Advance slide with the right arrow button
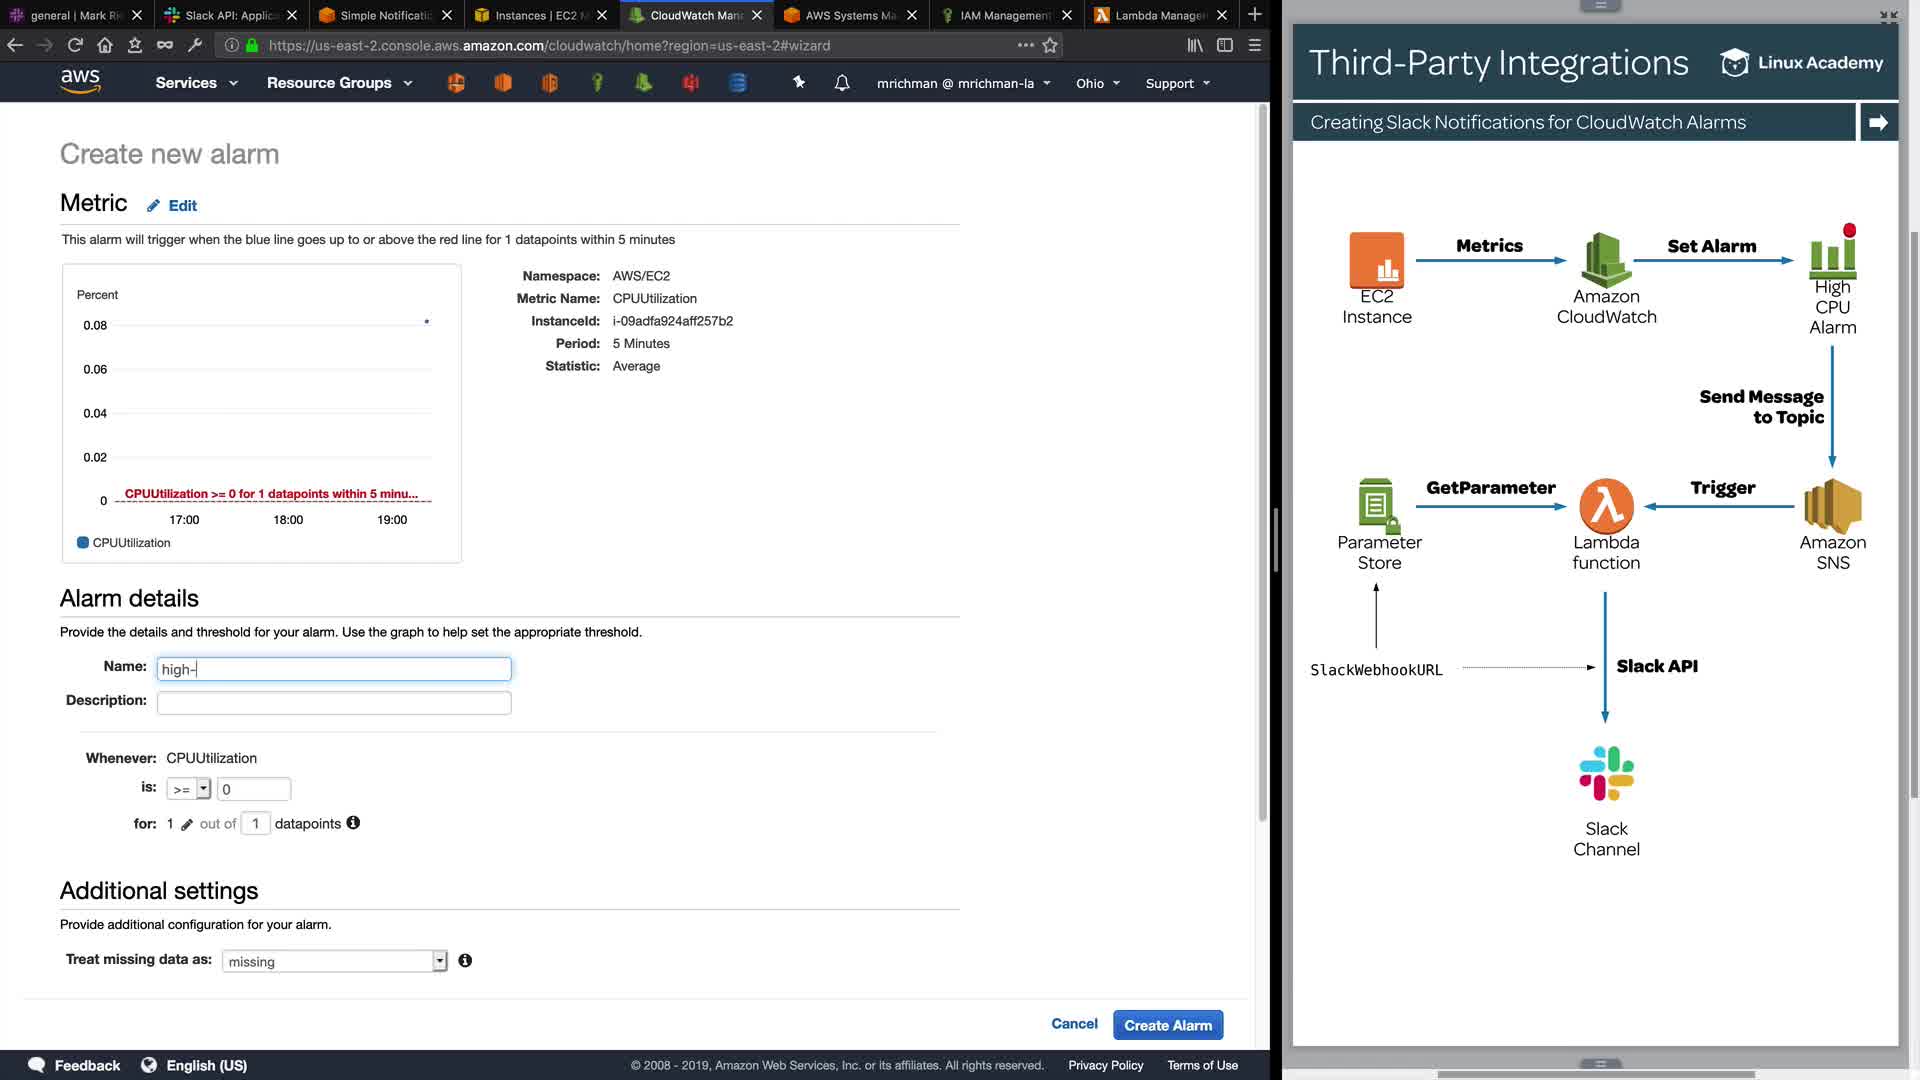This screenshot has width=1920, height=1080. coord(1878,122)
